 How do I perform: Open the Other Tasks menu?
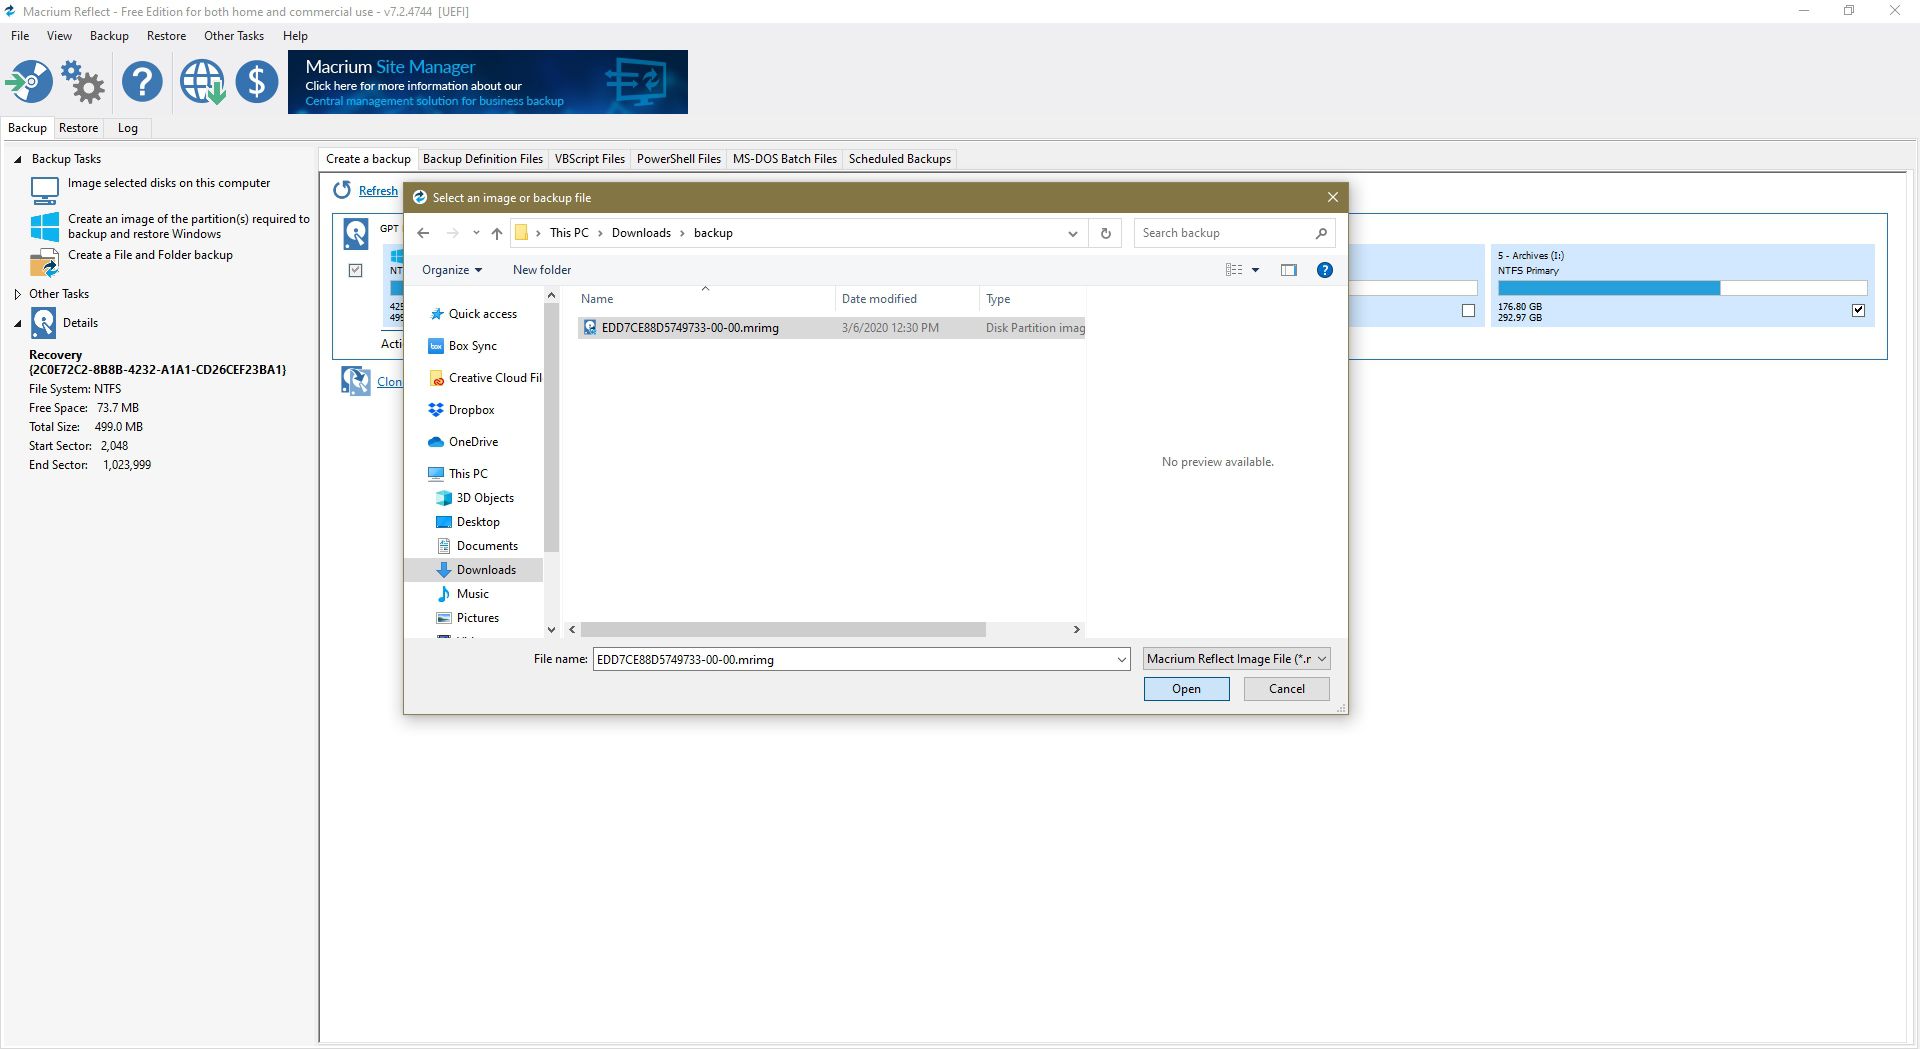pos(234,36)
